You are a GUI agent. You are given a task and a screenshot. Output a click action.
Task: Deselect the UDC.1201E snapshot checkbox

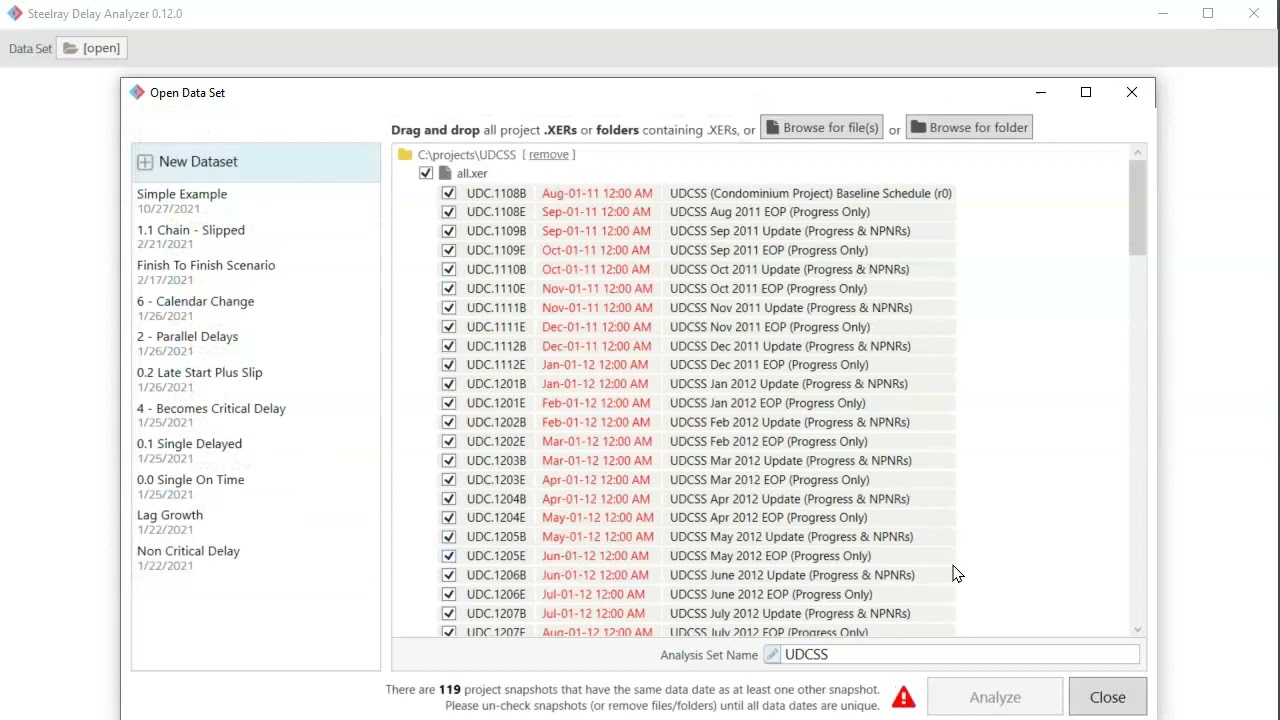(449, 403)
